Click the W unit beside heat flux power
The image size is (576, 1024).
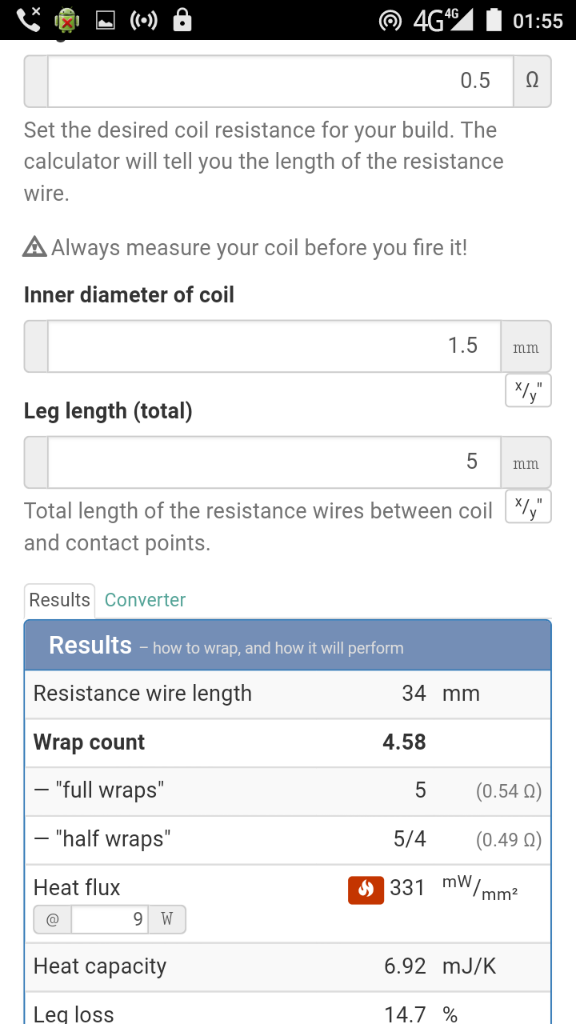(167, 920)
